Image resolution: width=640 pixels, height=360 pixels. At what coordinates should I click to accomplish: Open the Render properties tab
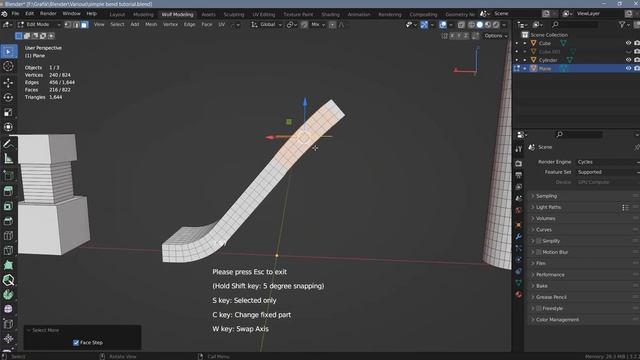click(x=518, y=164)
